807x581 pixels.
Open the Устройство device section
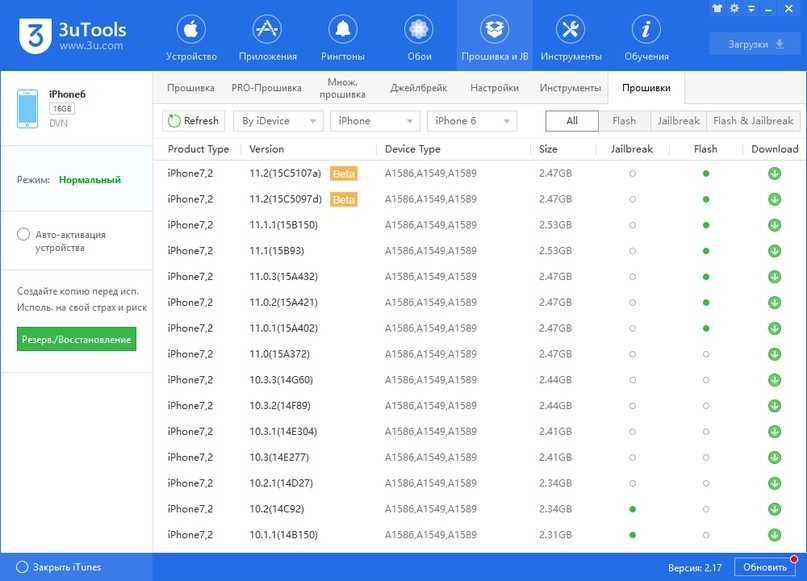pos(192,38)
